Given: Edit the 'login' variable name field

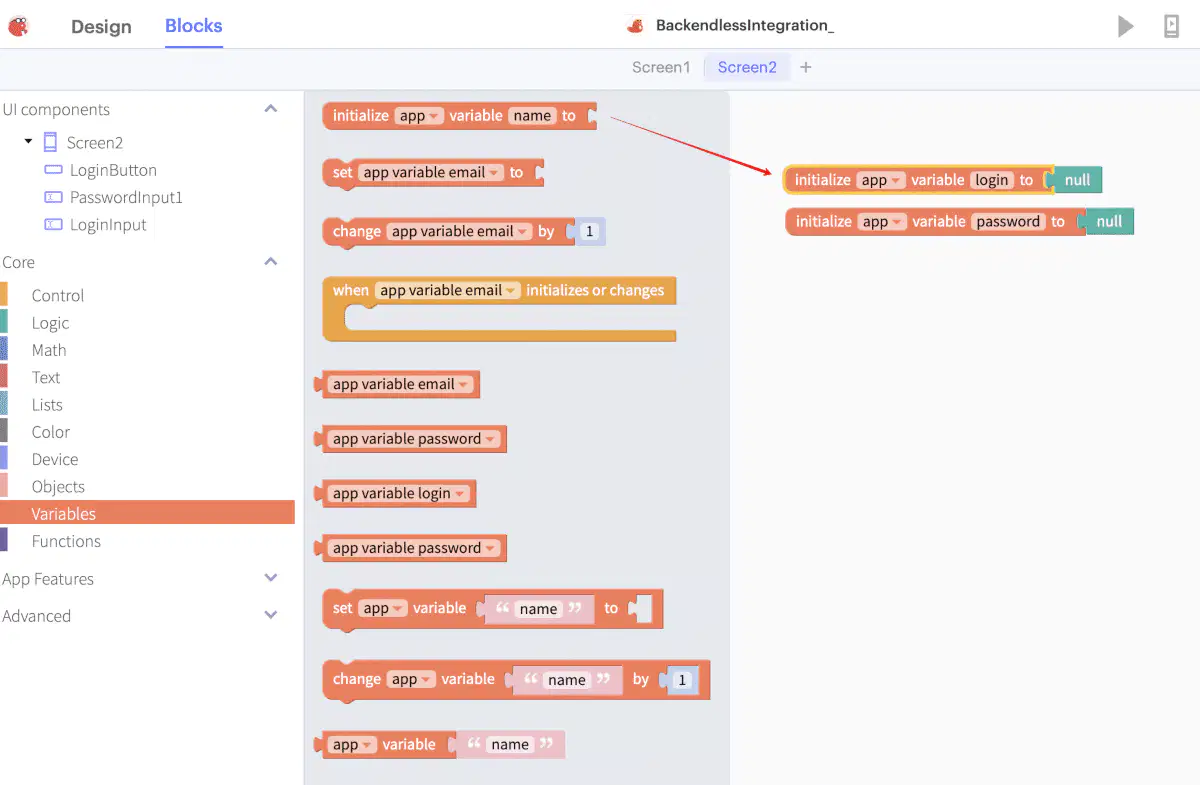Looking at the screenshot, I should click(992, 180).
